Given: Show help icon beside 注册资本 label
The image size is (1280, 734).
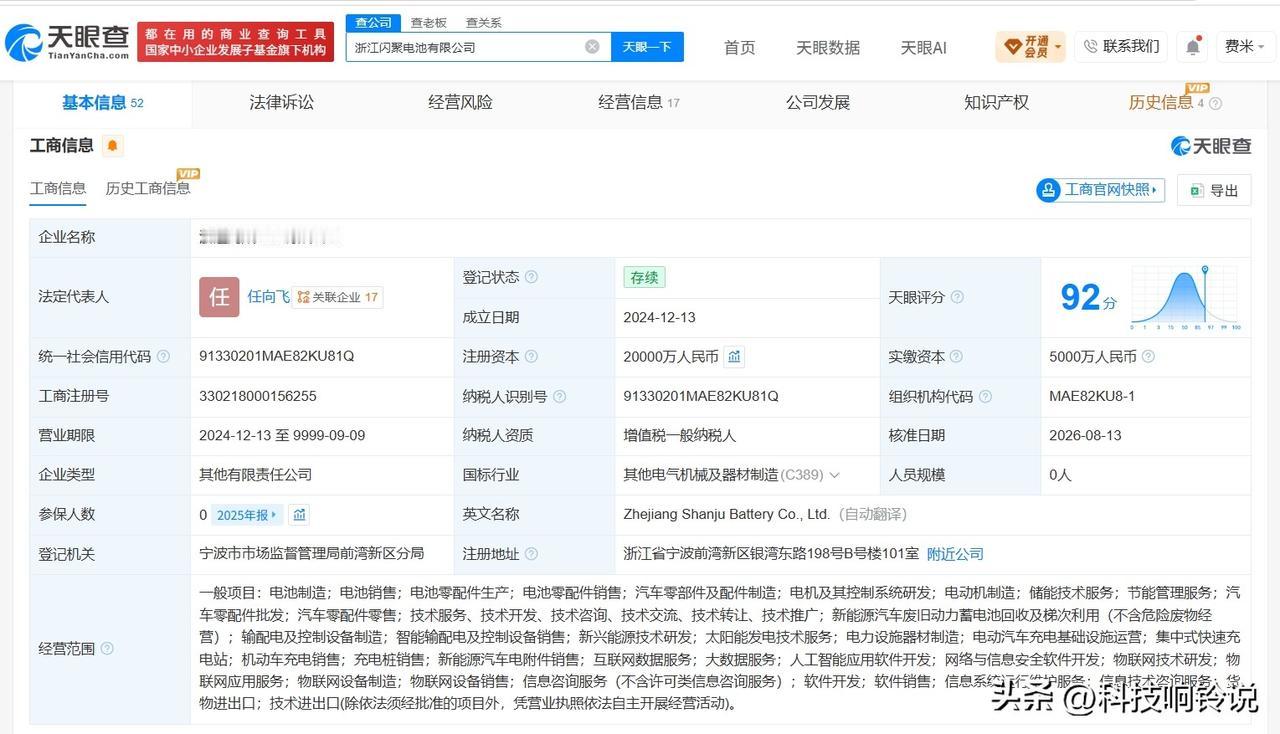Looking at the screenshot, I should tap(531, 356).
